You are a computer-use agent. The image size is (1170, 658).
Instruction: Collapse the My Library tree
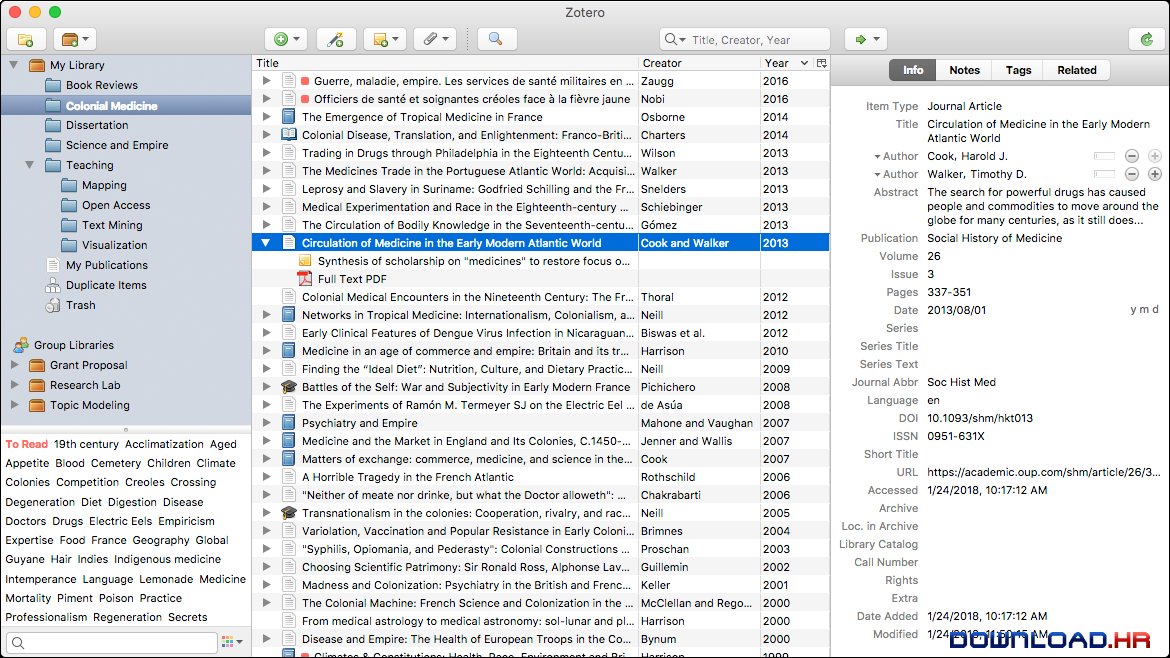13,66
